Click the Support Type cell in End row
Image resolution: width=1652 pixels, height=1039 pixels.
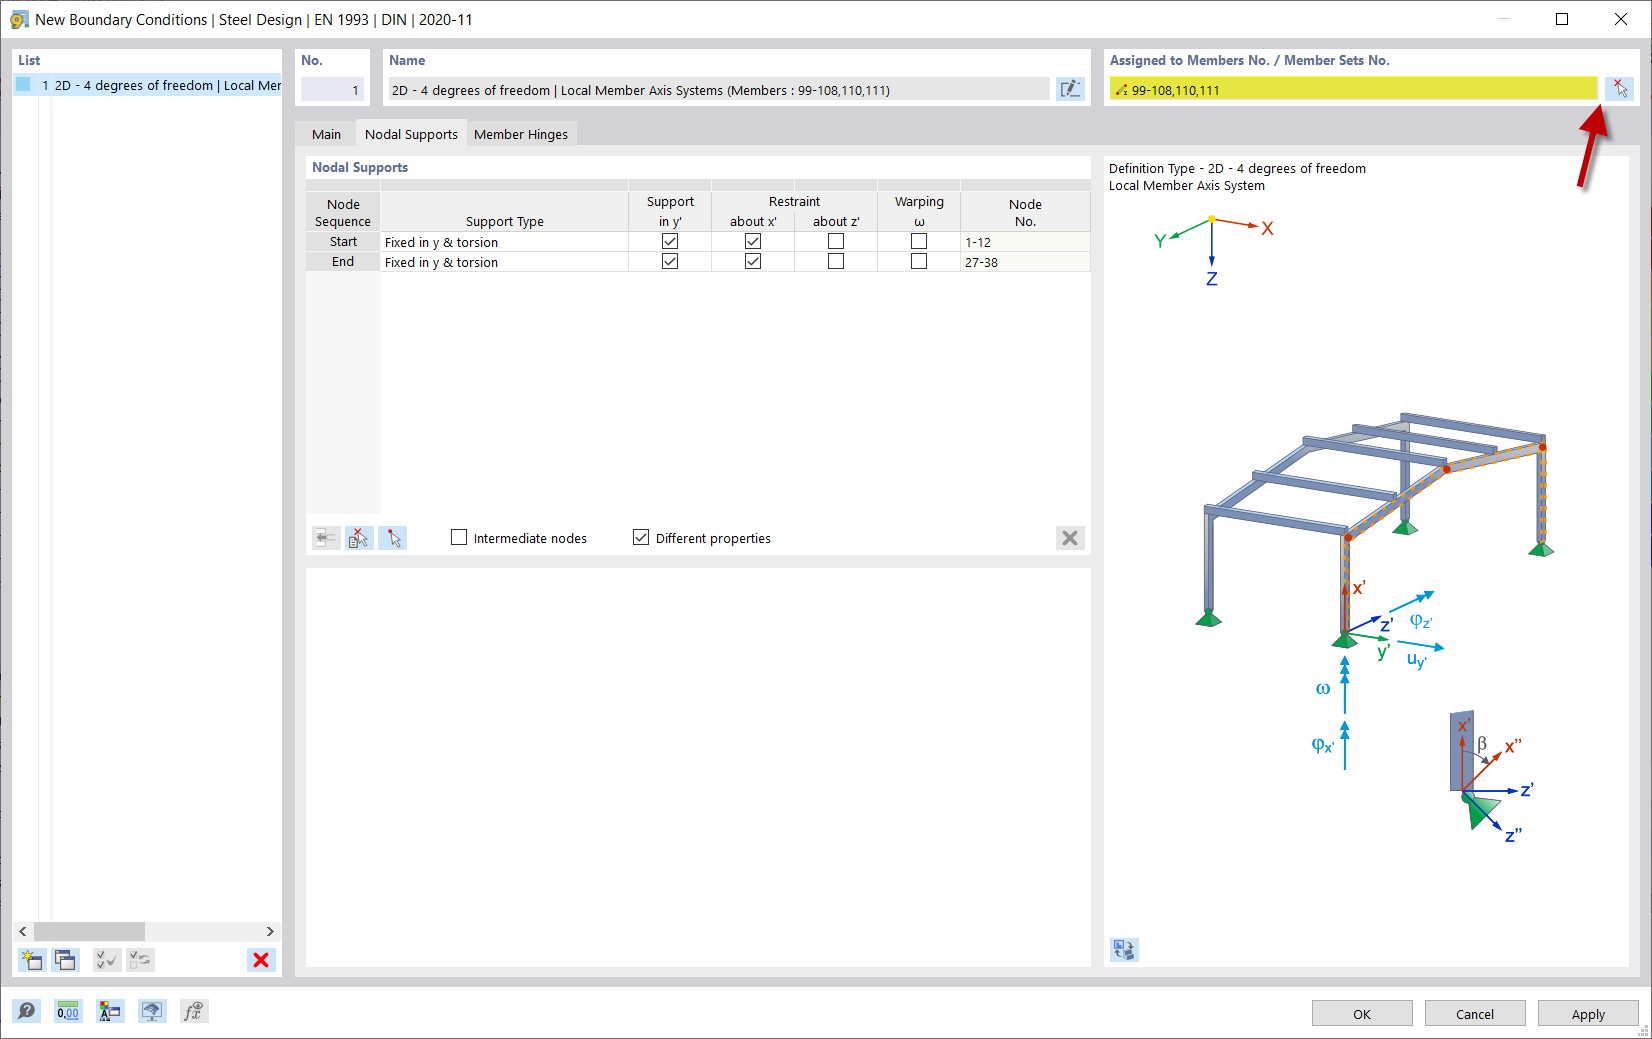coord(504,262)
